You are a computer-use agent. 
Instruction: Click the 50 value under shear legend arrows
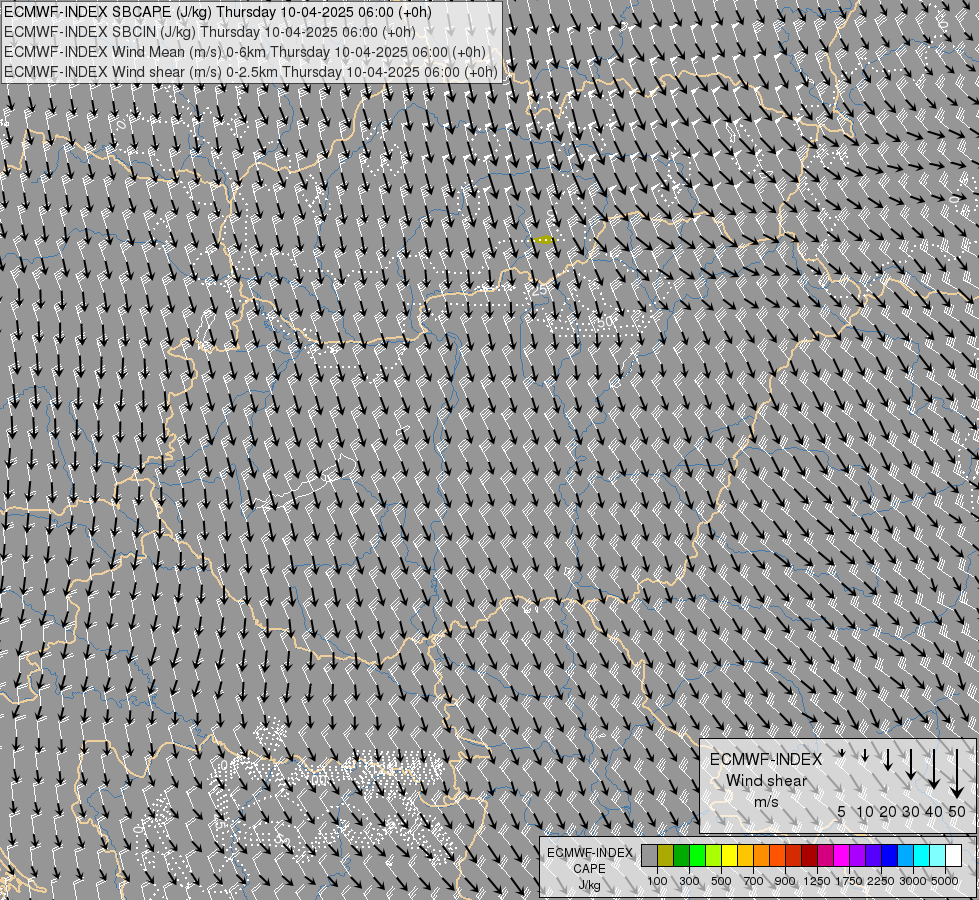click(957, 811)
